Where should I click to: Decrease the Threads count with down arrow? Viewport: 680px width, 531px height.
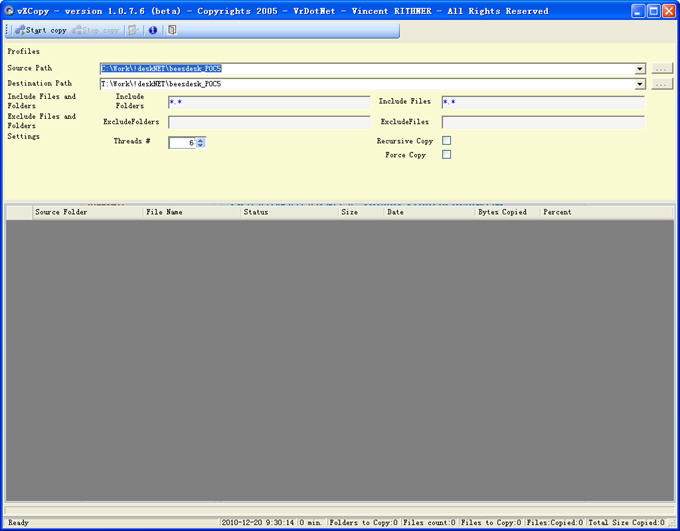(x=200, y=145)
